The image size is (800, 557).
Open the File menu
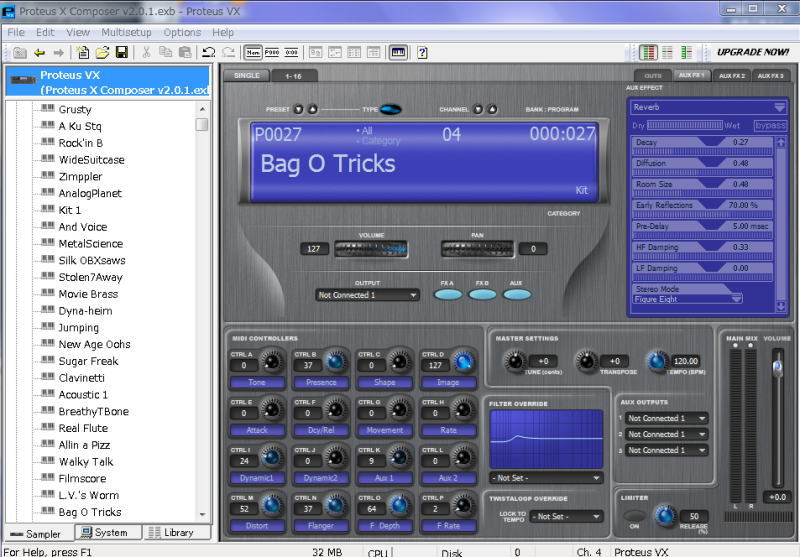click(x=16, y=32)
